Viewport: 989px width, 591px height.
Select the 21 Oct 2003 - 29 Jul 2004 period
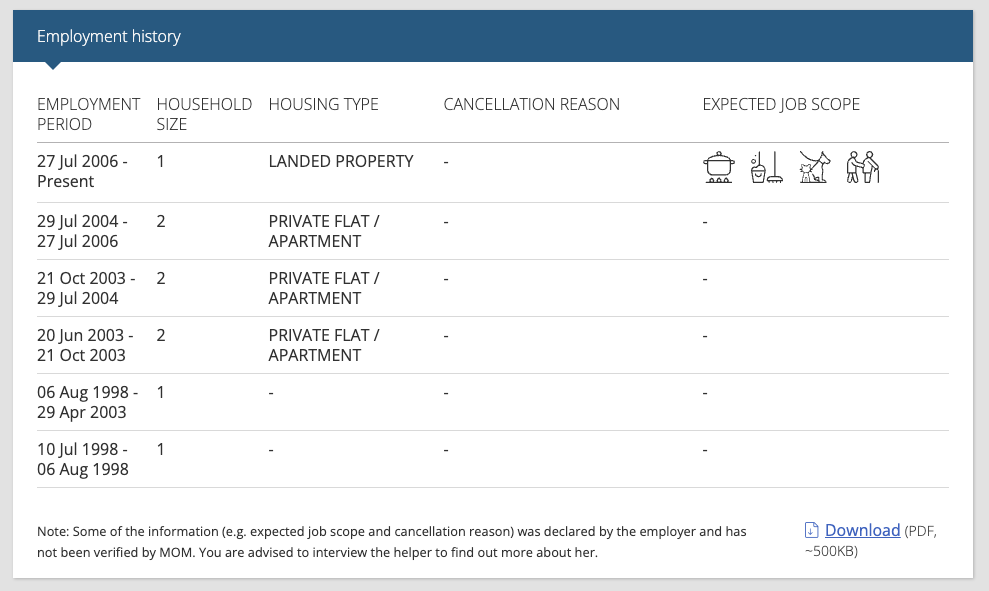click(86, 288)
